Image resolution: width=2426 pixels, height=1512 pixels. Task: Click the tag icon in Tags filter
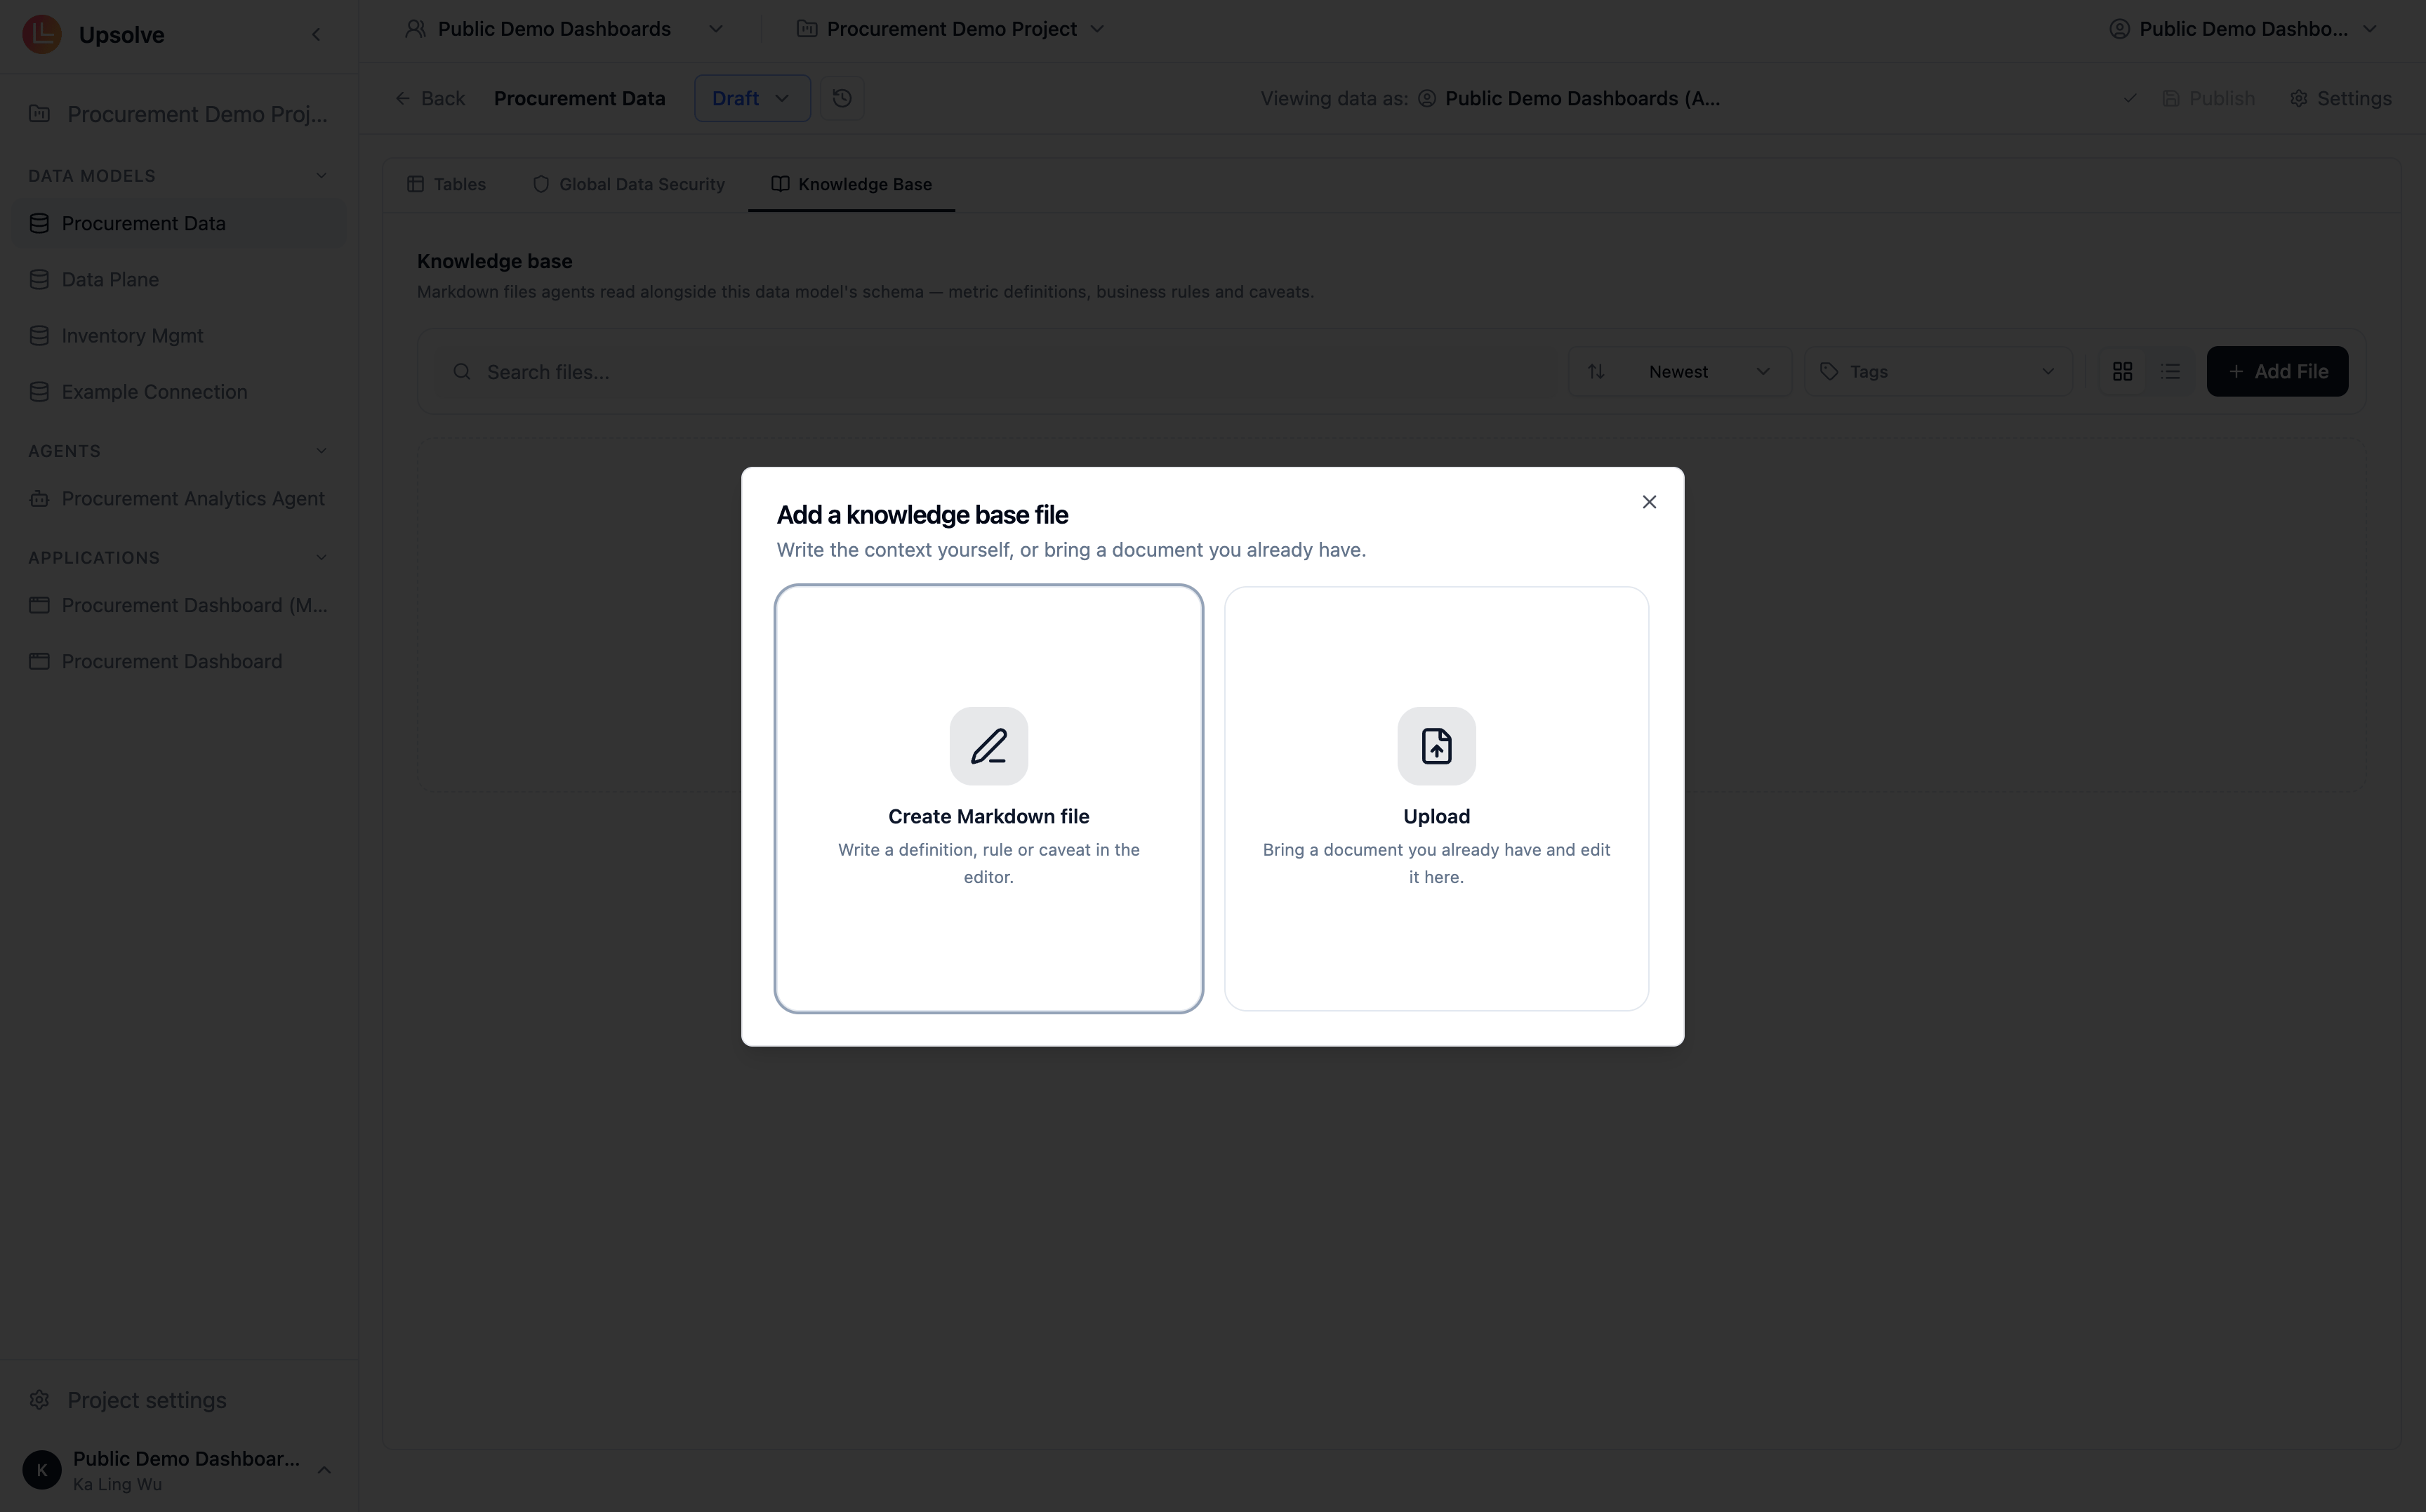tap(1829, 372)
